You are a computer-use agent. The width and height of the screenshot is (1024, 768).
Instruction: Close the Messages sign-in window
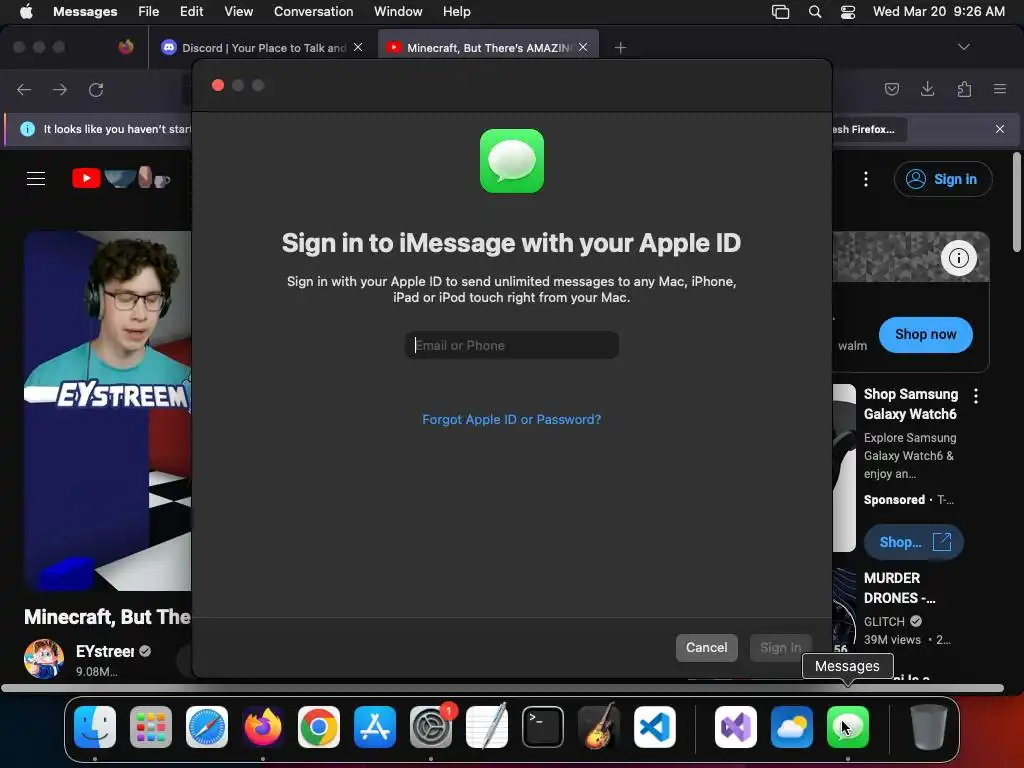218,86
